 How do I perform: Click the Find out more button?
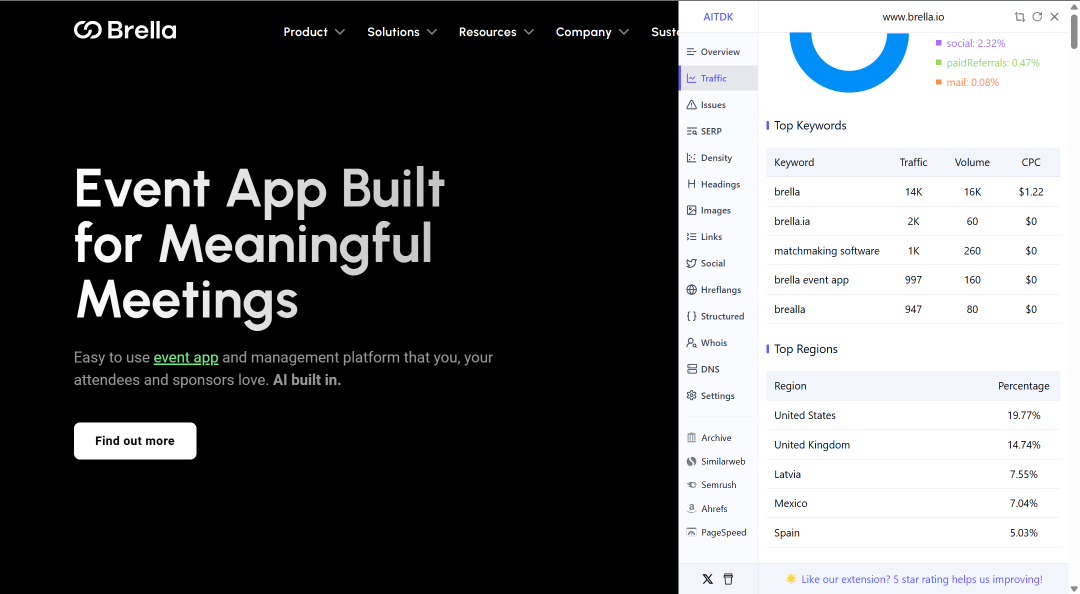135,441
